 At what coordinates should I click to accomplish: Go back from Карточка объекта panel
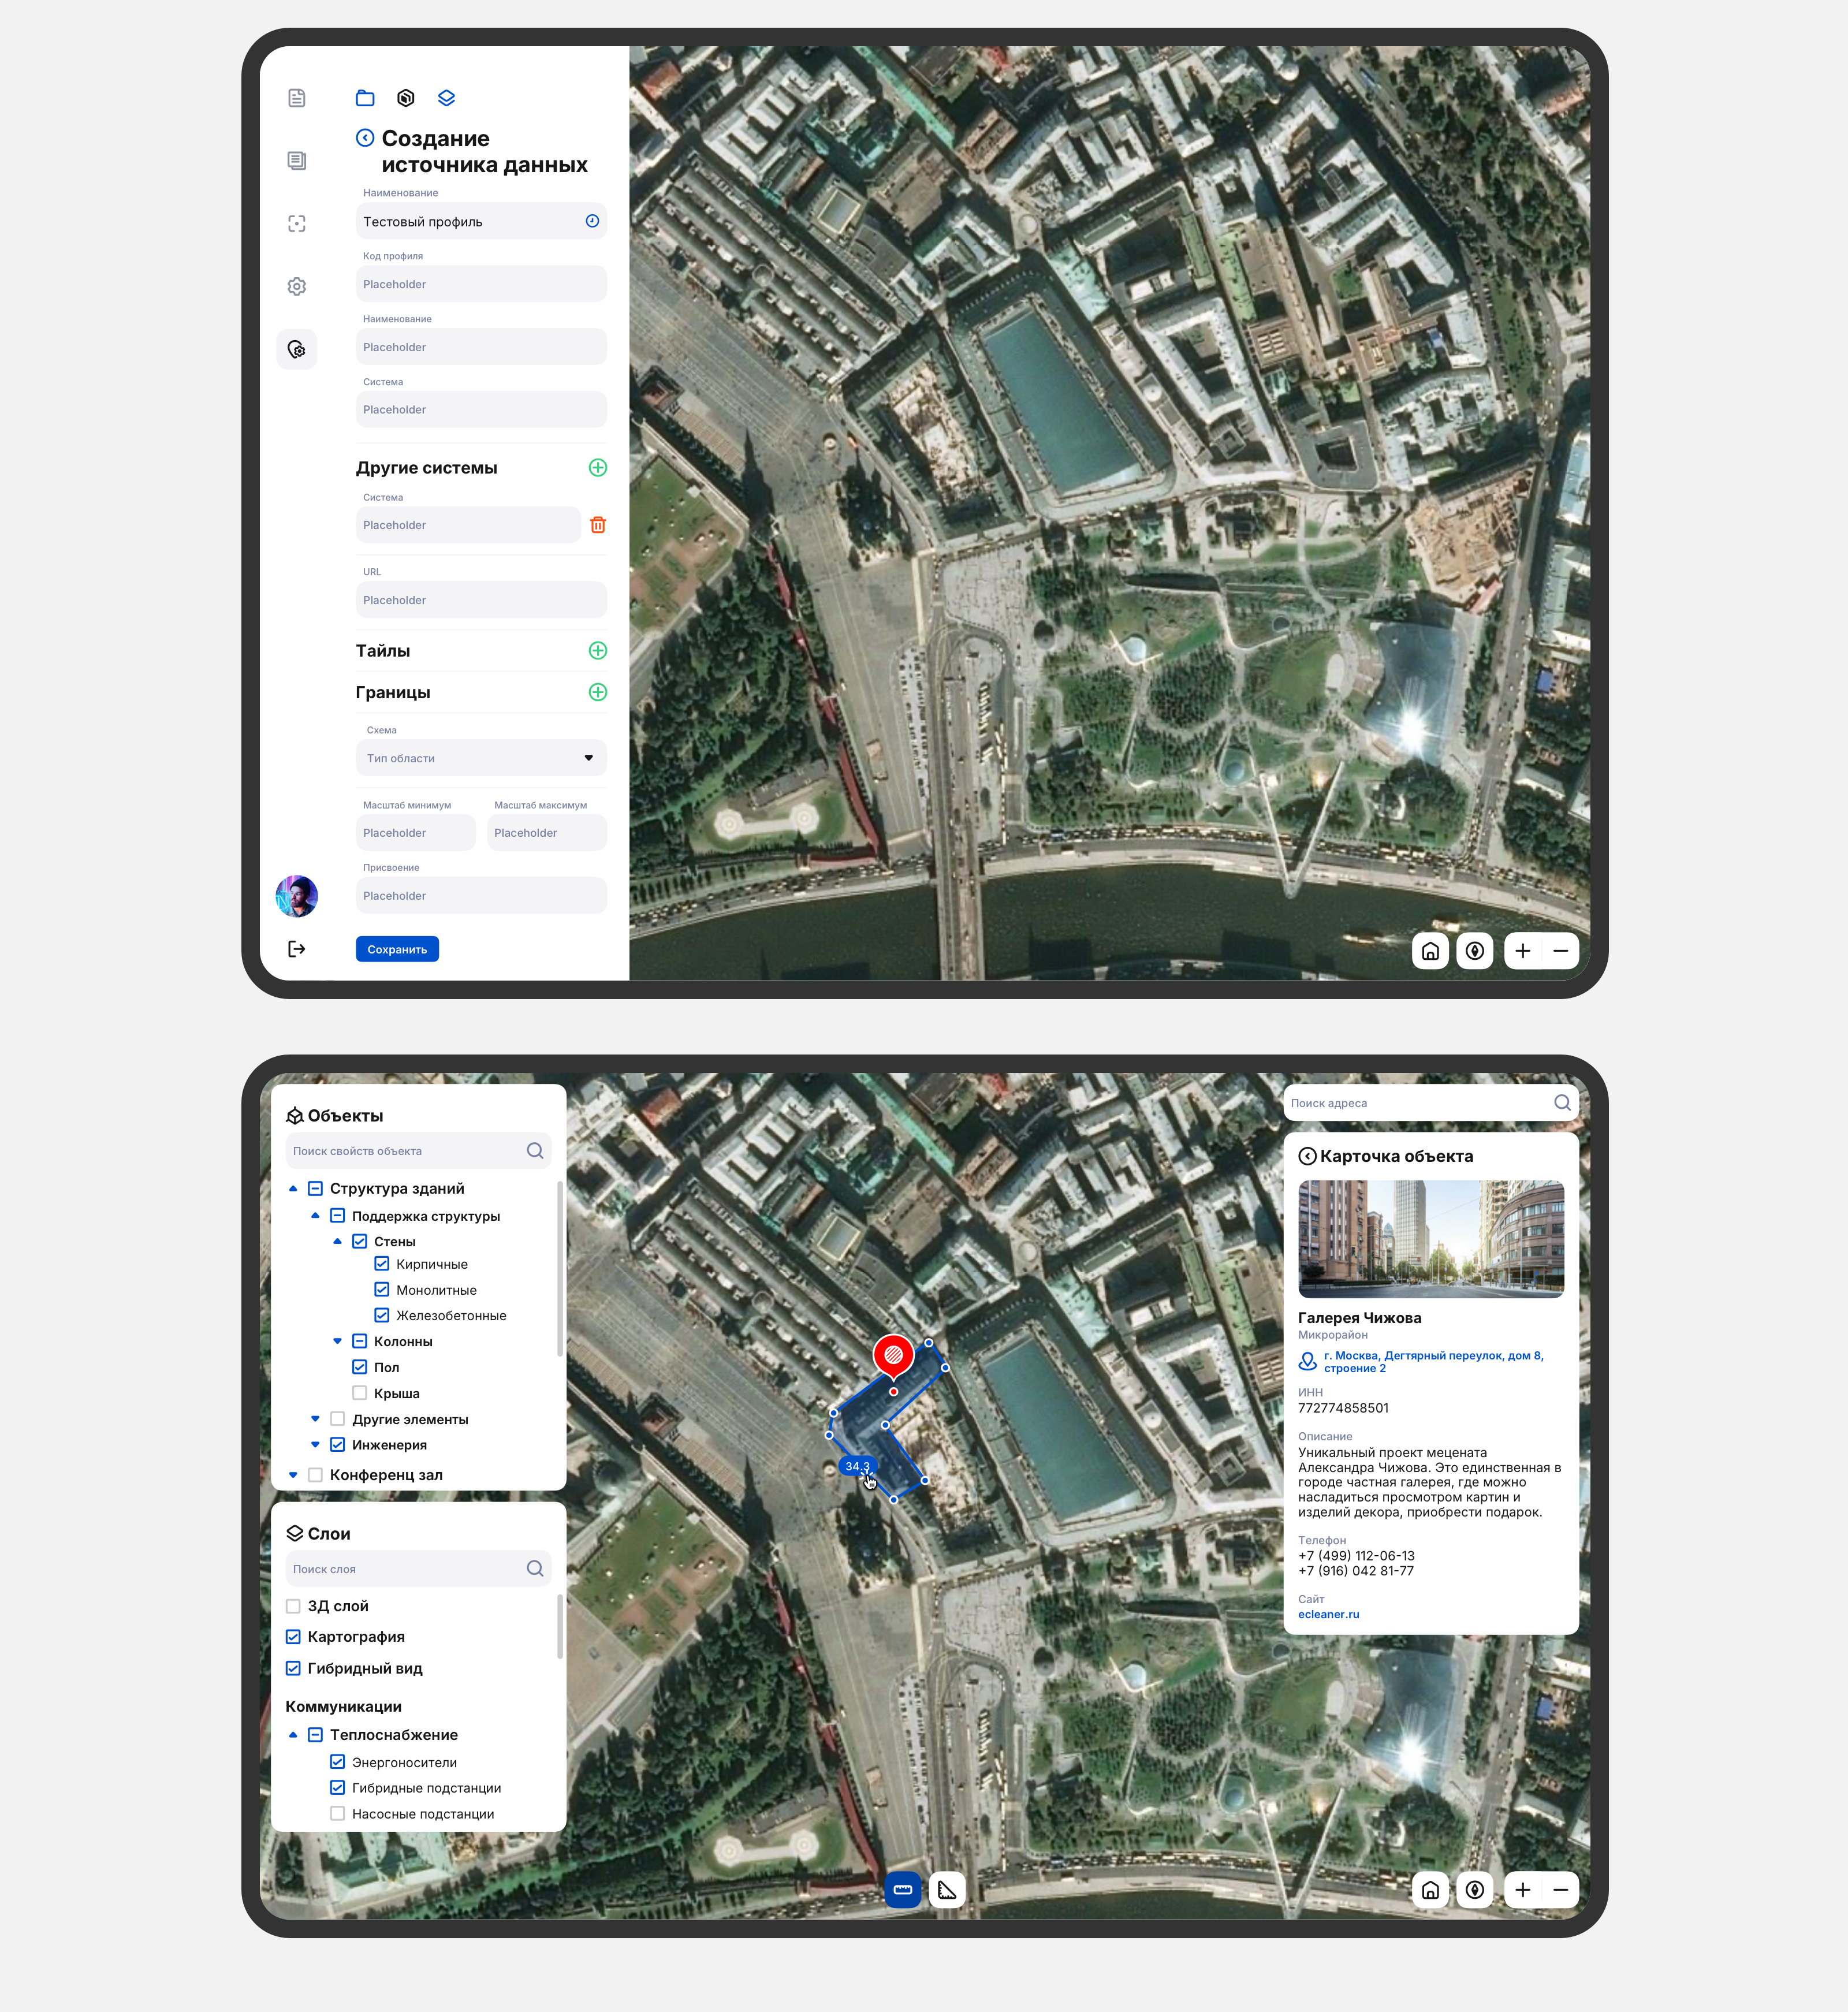tap(1307, 1156)
